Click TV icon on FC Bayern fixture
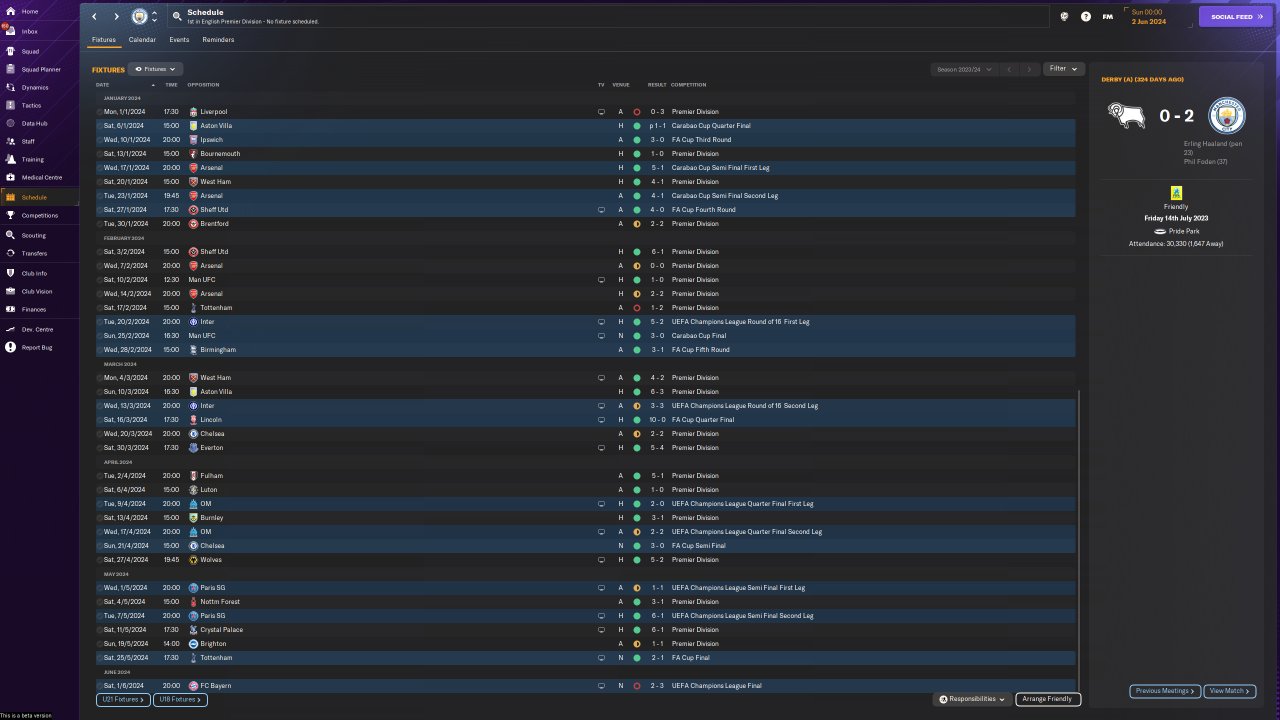1280x720 pixels. point(601,686)
